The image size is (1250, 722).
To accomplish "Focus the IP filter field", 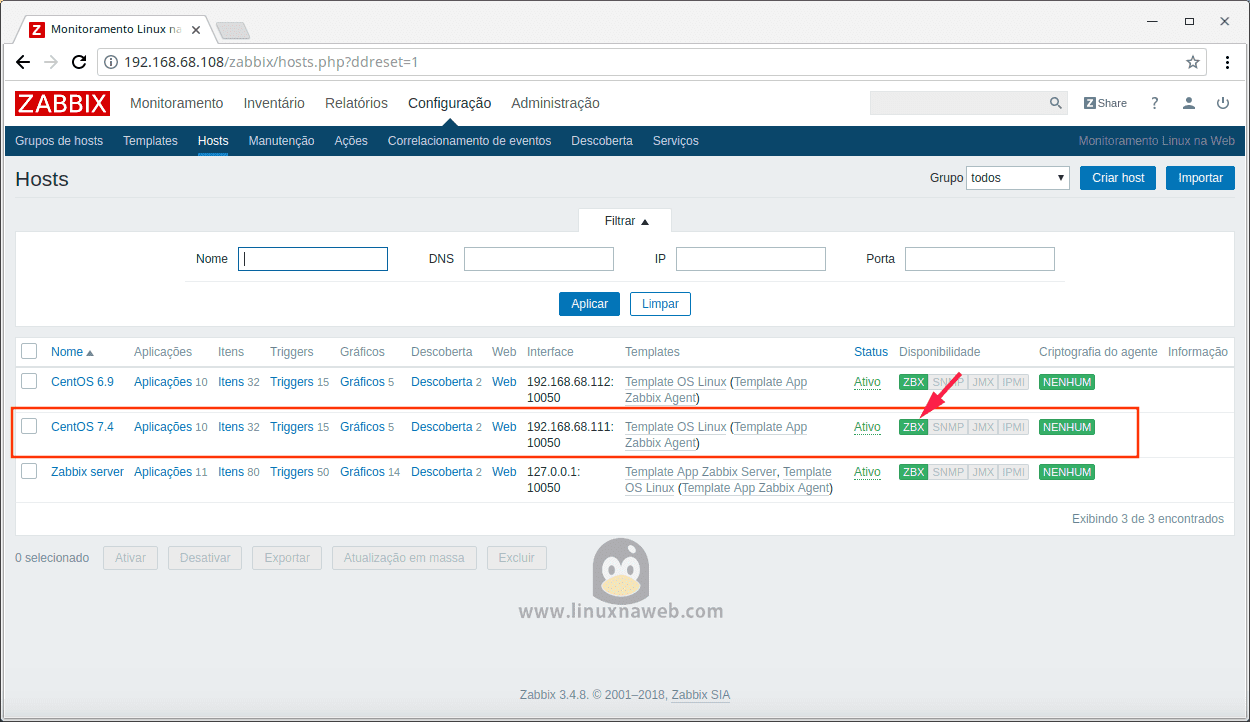I will pos(751,259).
